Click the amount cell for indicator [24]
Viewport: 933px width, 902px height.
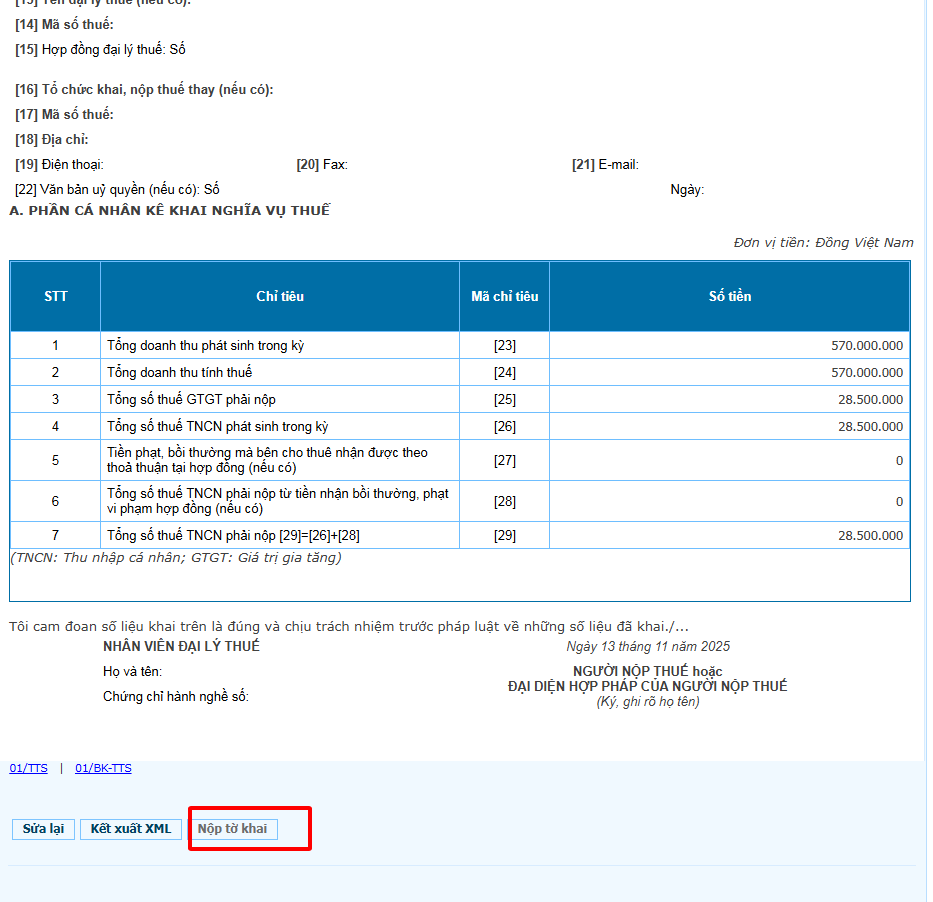pyautogui.click(x=866, y=373)
